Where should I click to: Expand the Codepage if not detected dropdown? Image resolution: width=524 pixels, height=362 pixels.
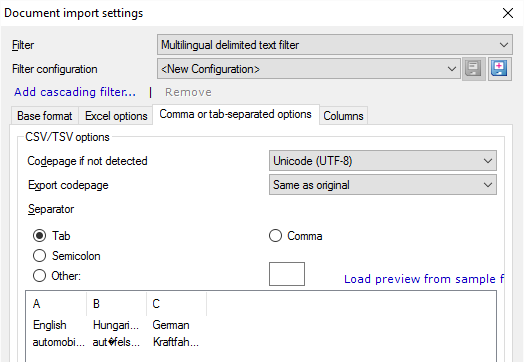383,161
